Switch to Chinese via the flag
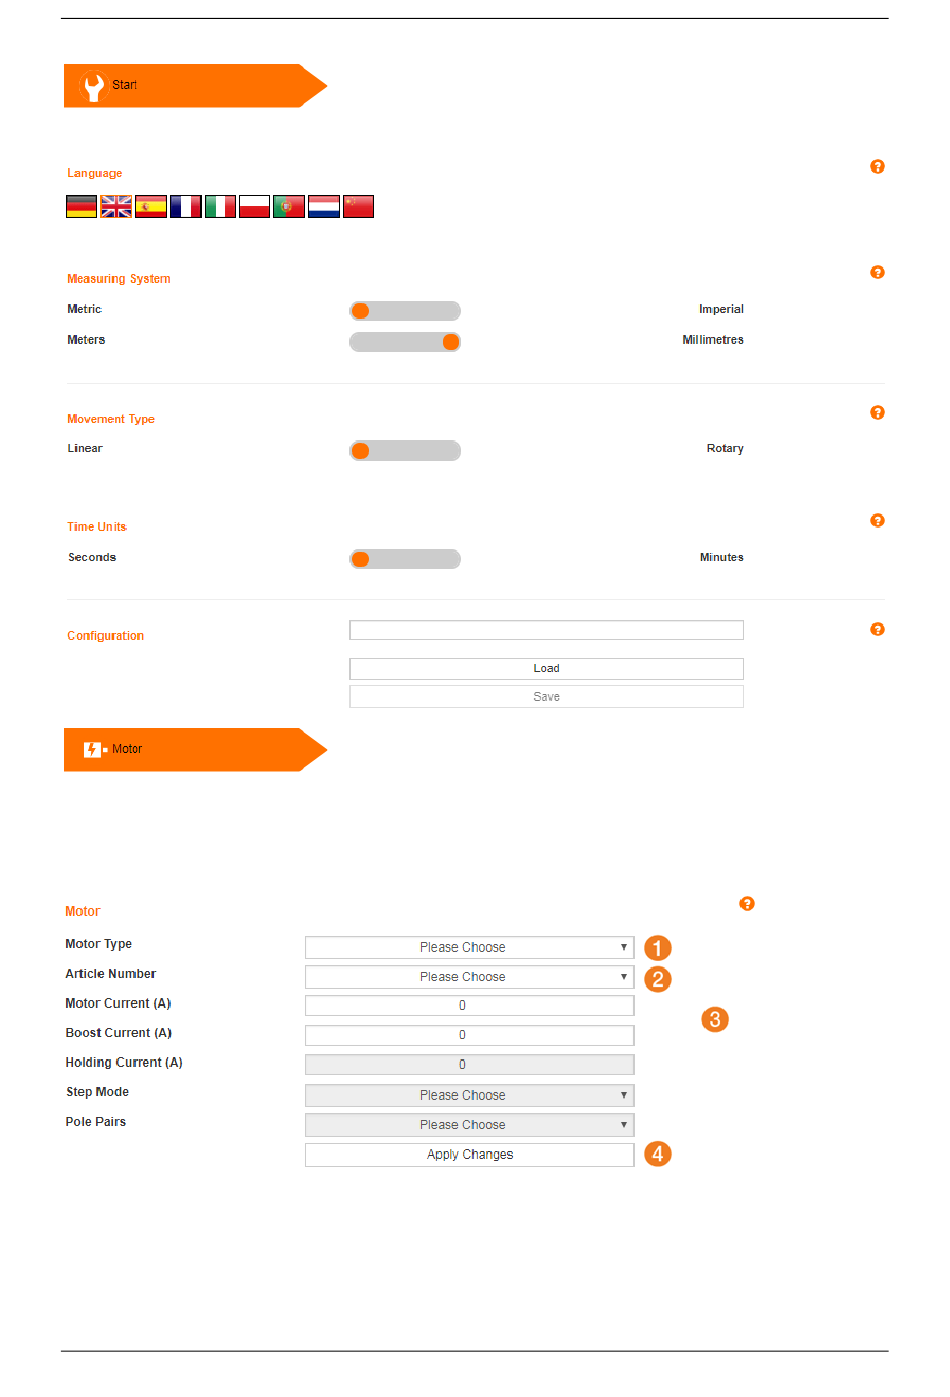Screen dimensions: 950x1397 pos(358,207)
